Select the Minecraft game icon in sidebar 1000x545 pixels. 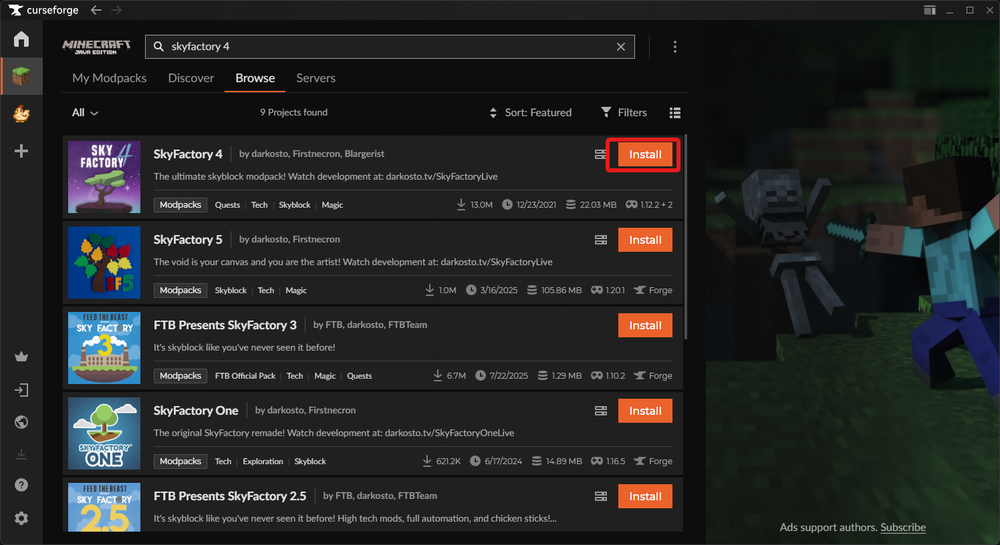pos(21,76)
